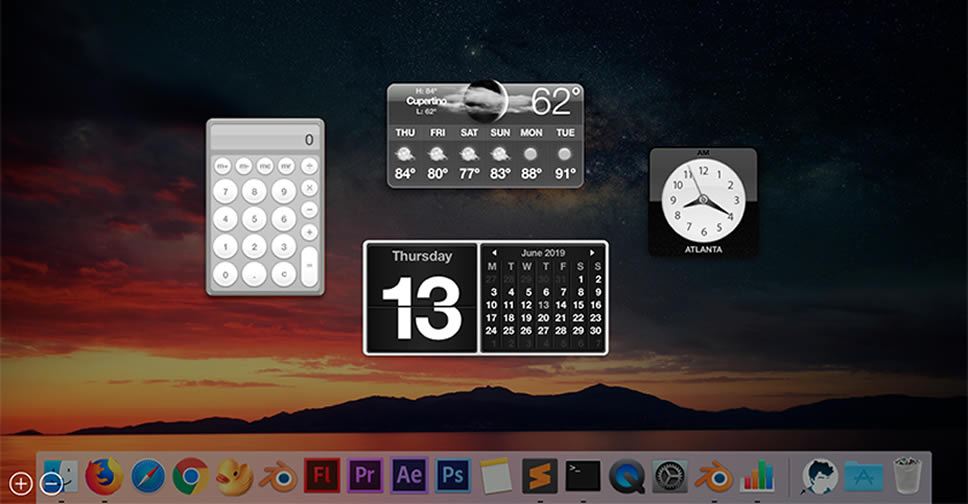The height and width of the screenshot is (504, 968).
Task: Open Adobe Premiere Pro icon
Action: 365,474
